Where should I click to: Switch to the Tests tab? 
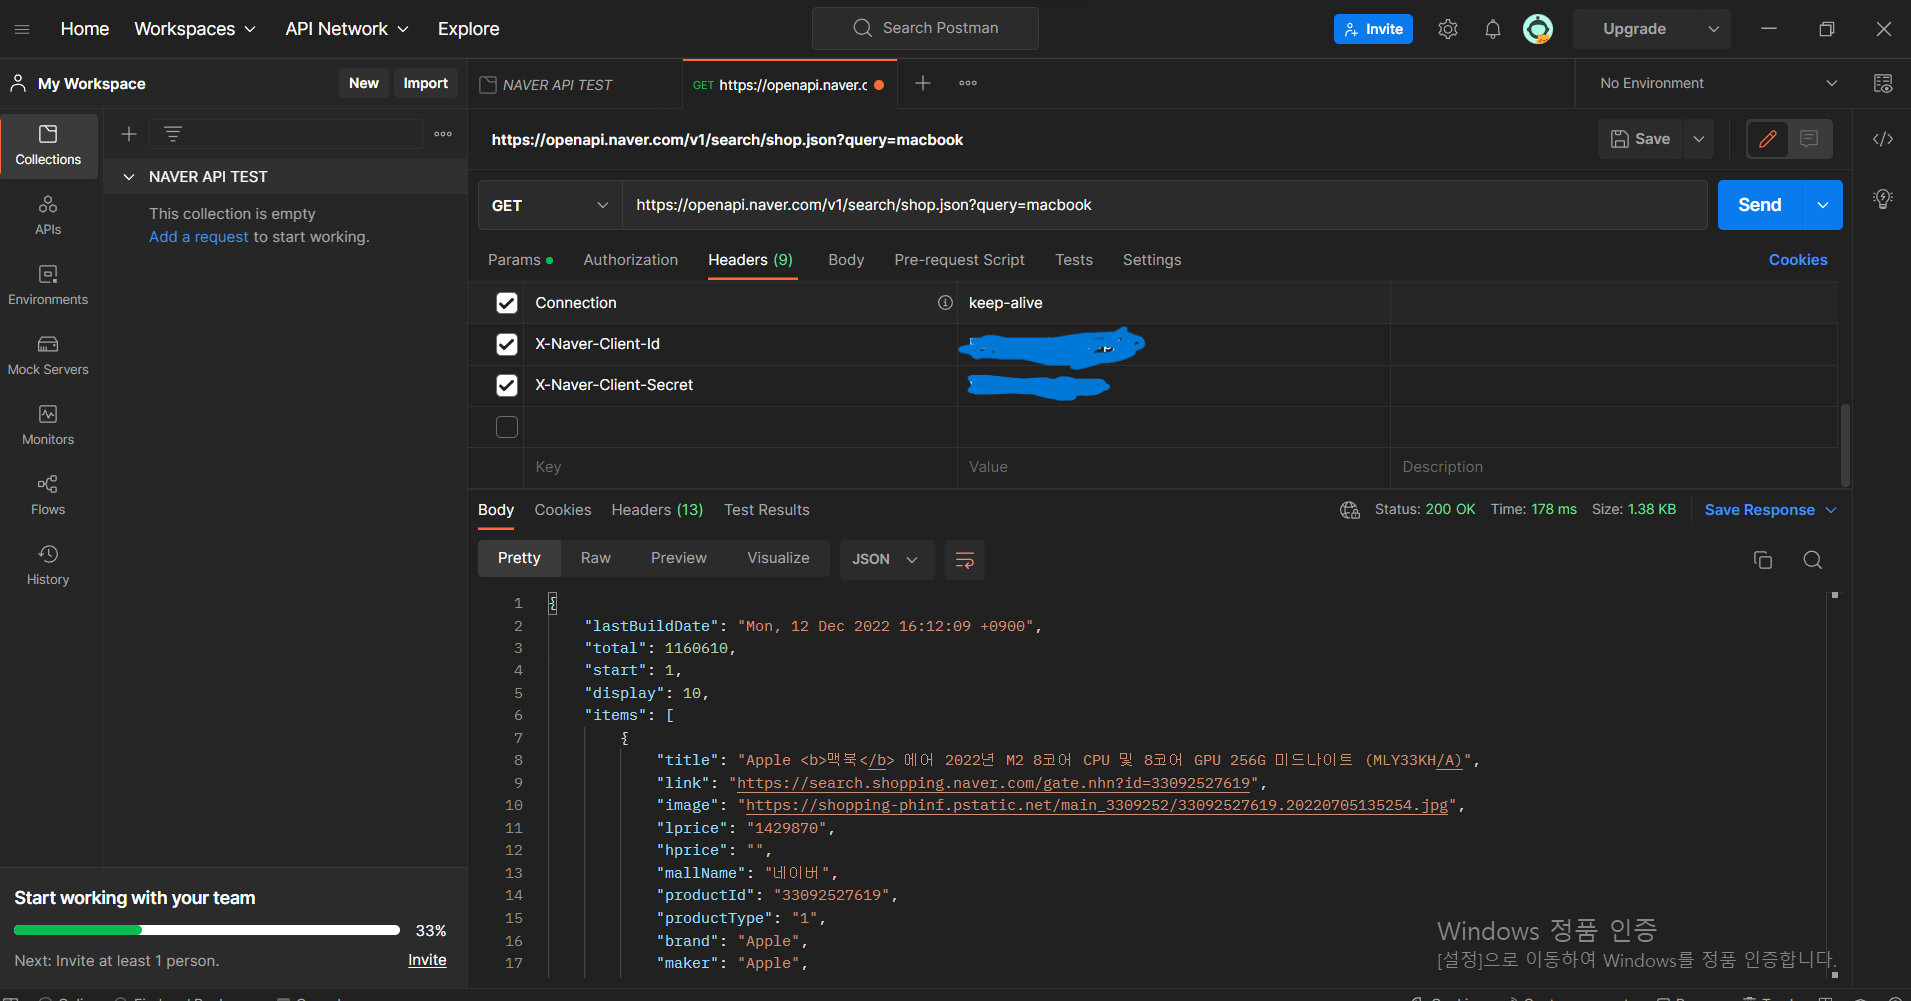pos(1074,260)
